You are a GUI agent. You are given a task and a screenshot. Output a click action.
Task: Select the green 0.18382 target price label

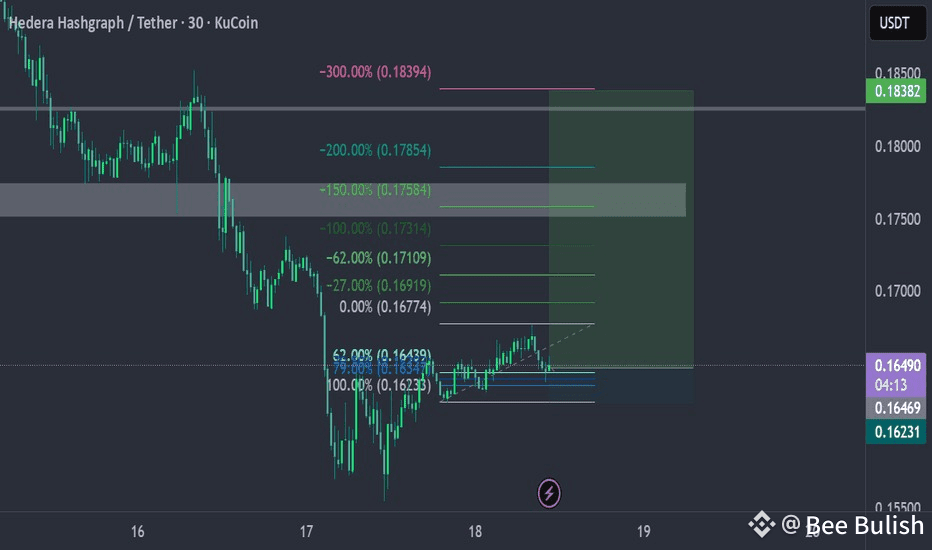896,91
